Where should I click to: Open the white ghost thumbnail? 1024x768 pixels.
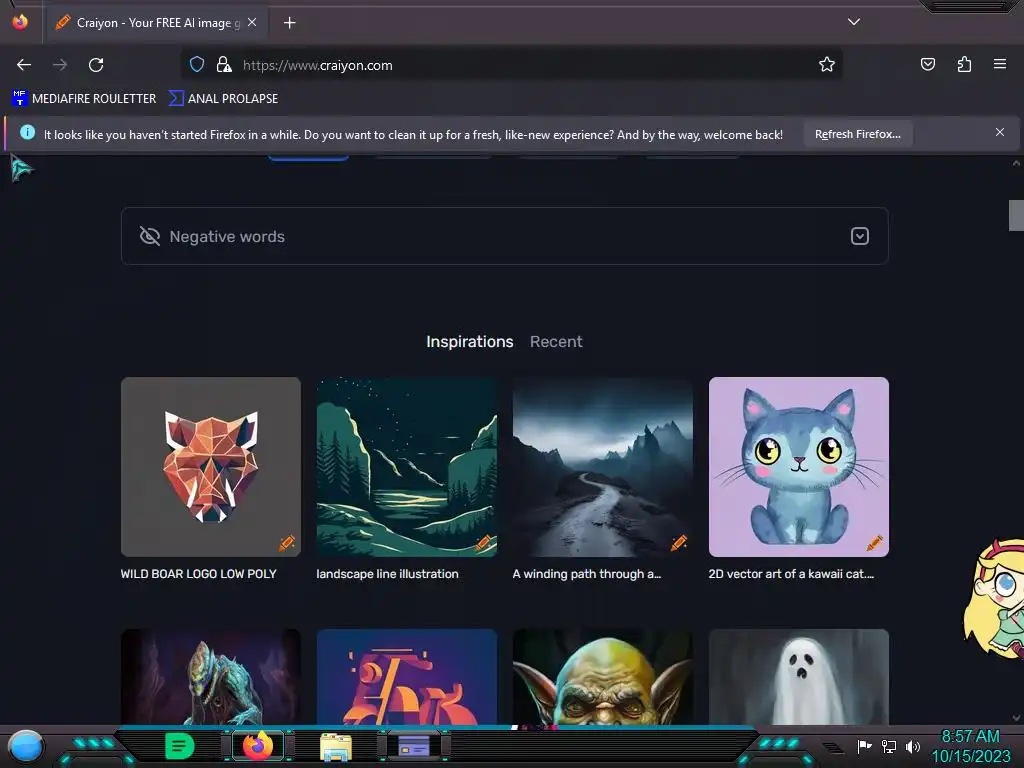[799, 677]
